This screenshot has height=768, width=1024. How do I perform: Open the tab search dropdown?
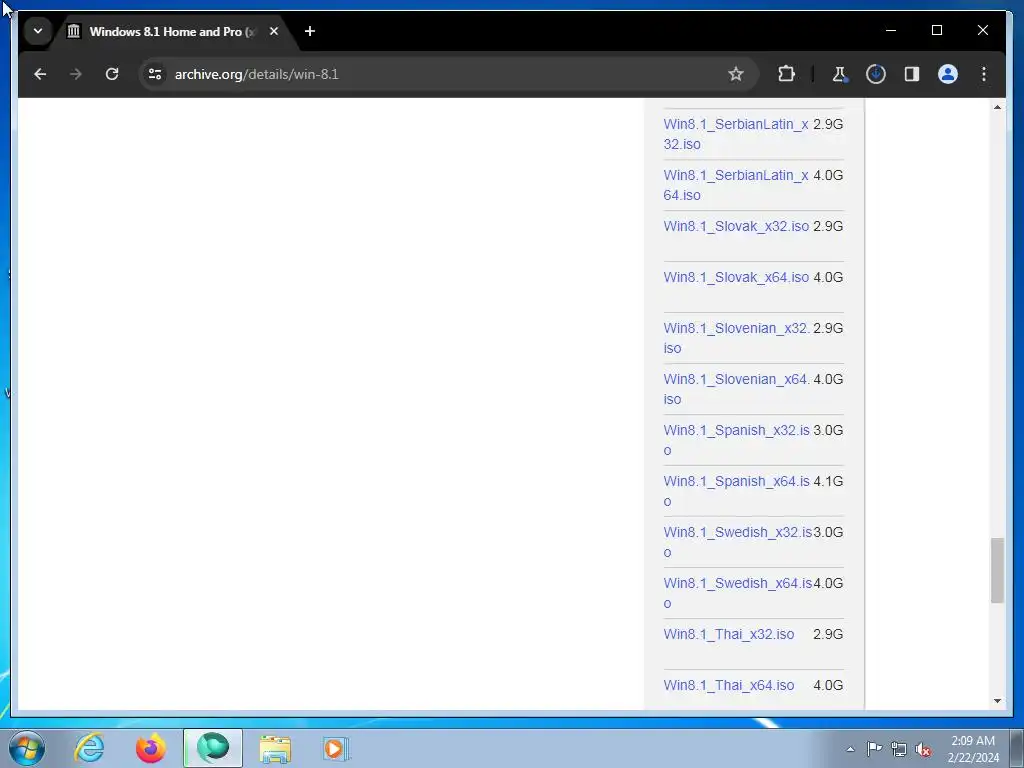pos(38,31)
